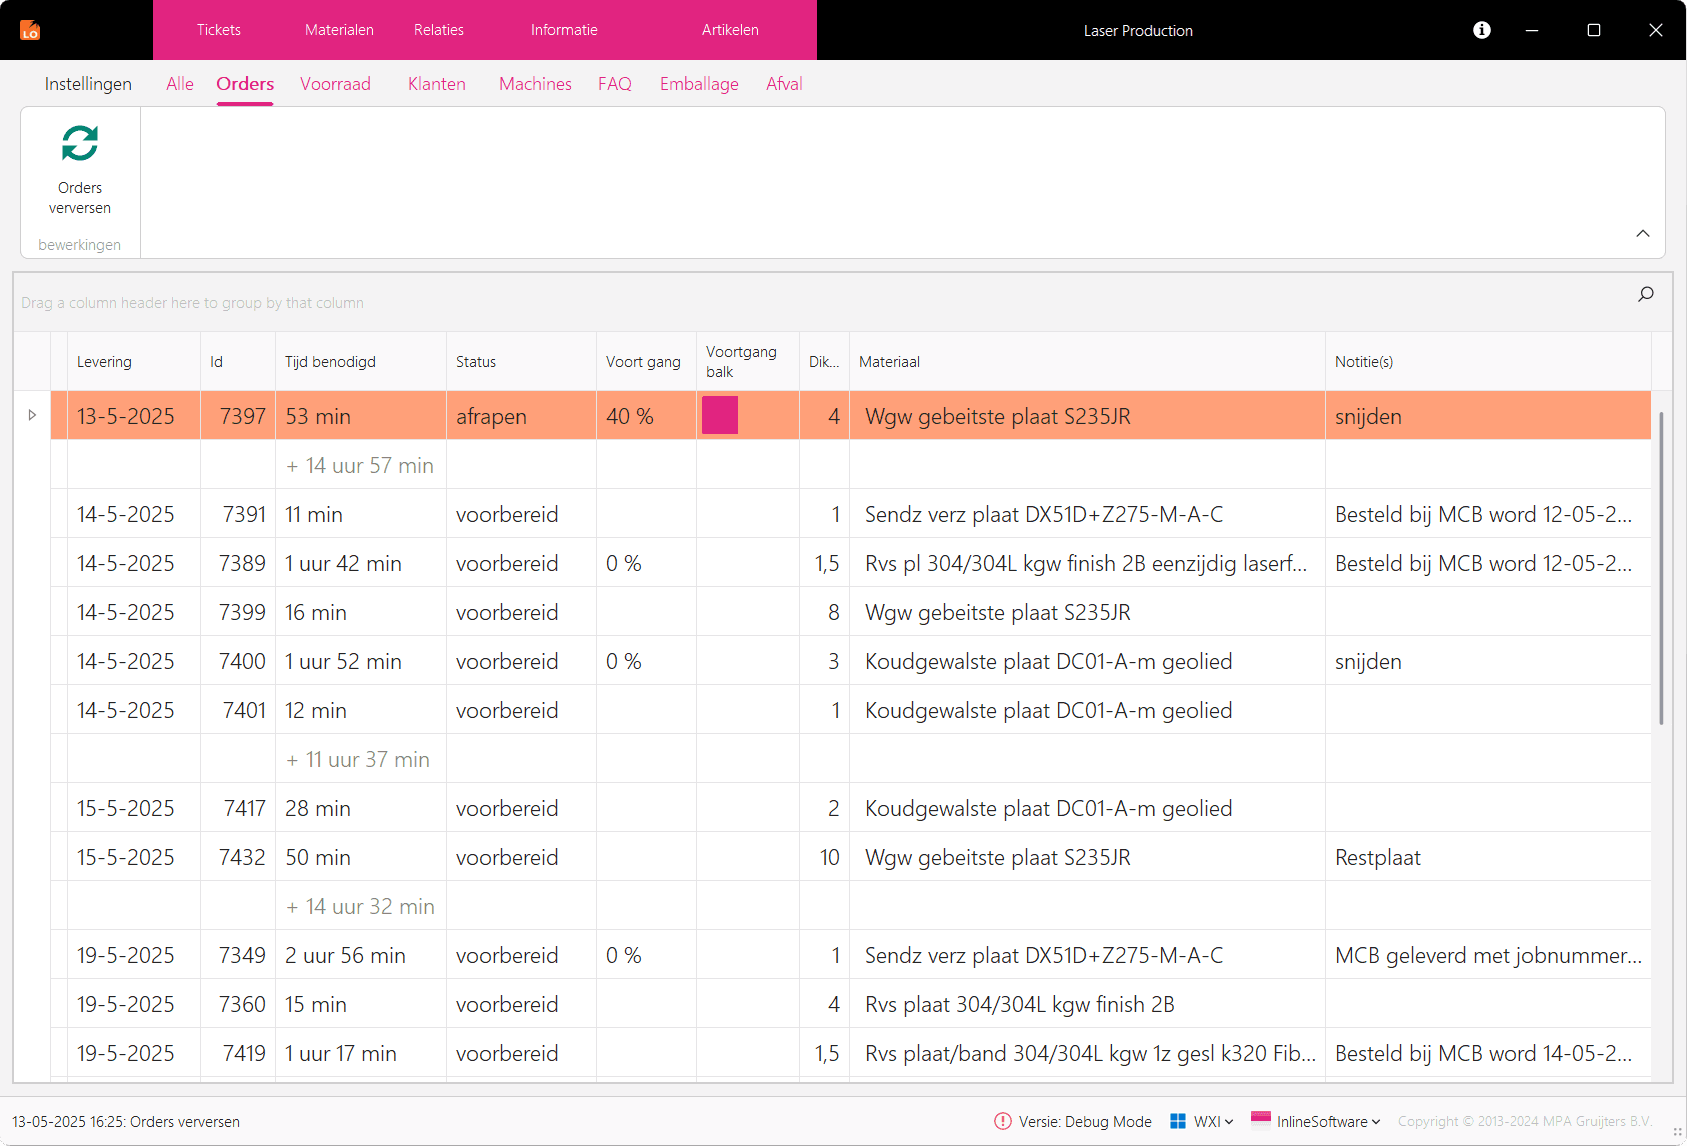
Task: Click 'Besteld bij MCB word 14-05-2...' note
Action: point(1488,1053)
